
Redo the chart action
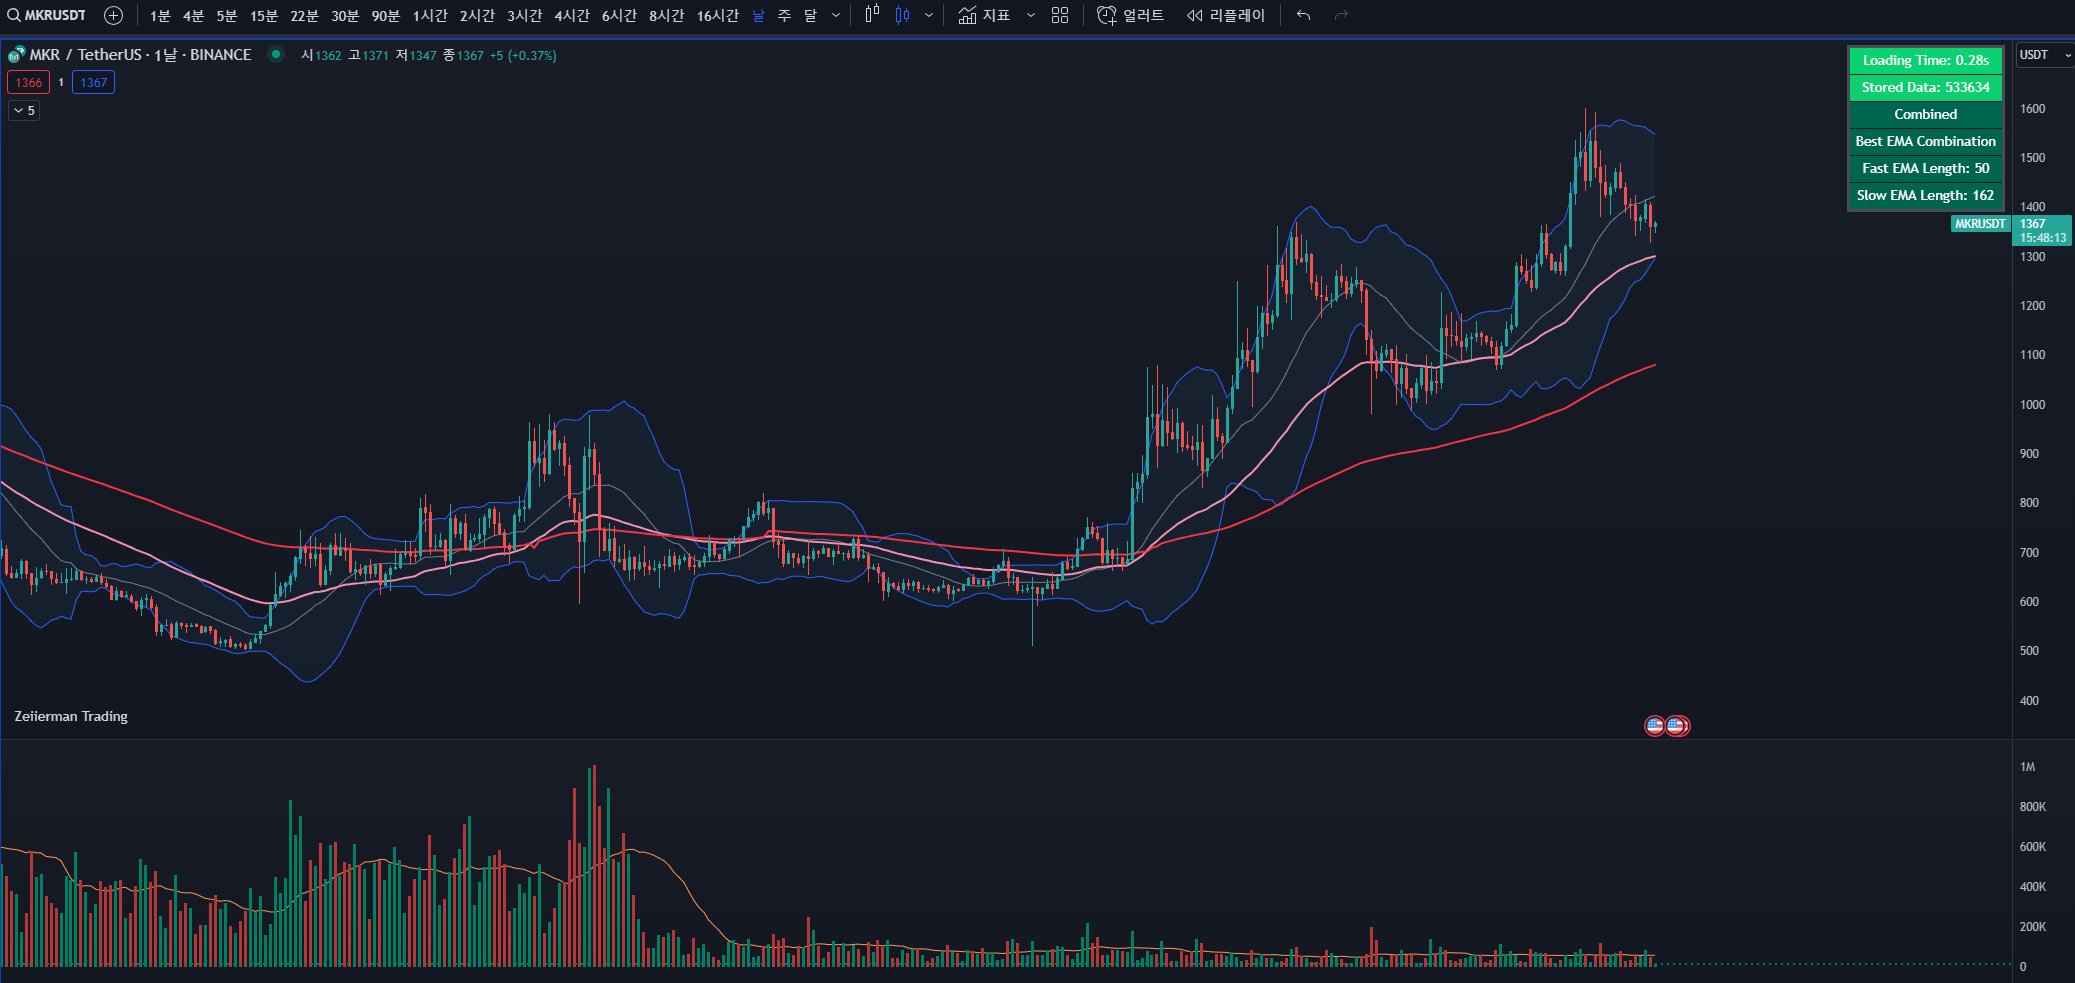point(1342,15)
